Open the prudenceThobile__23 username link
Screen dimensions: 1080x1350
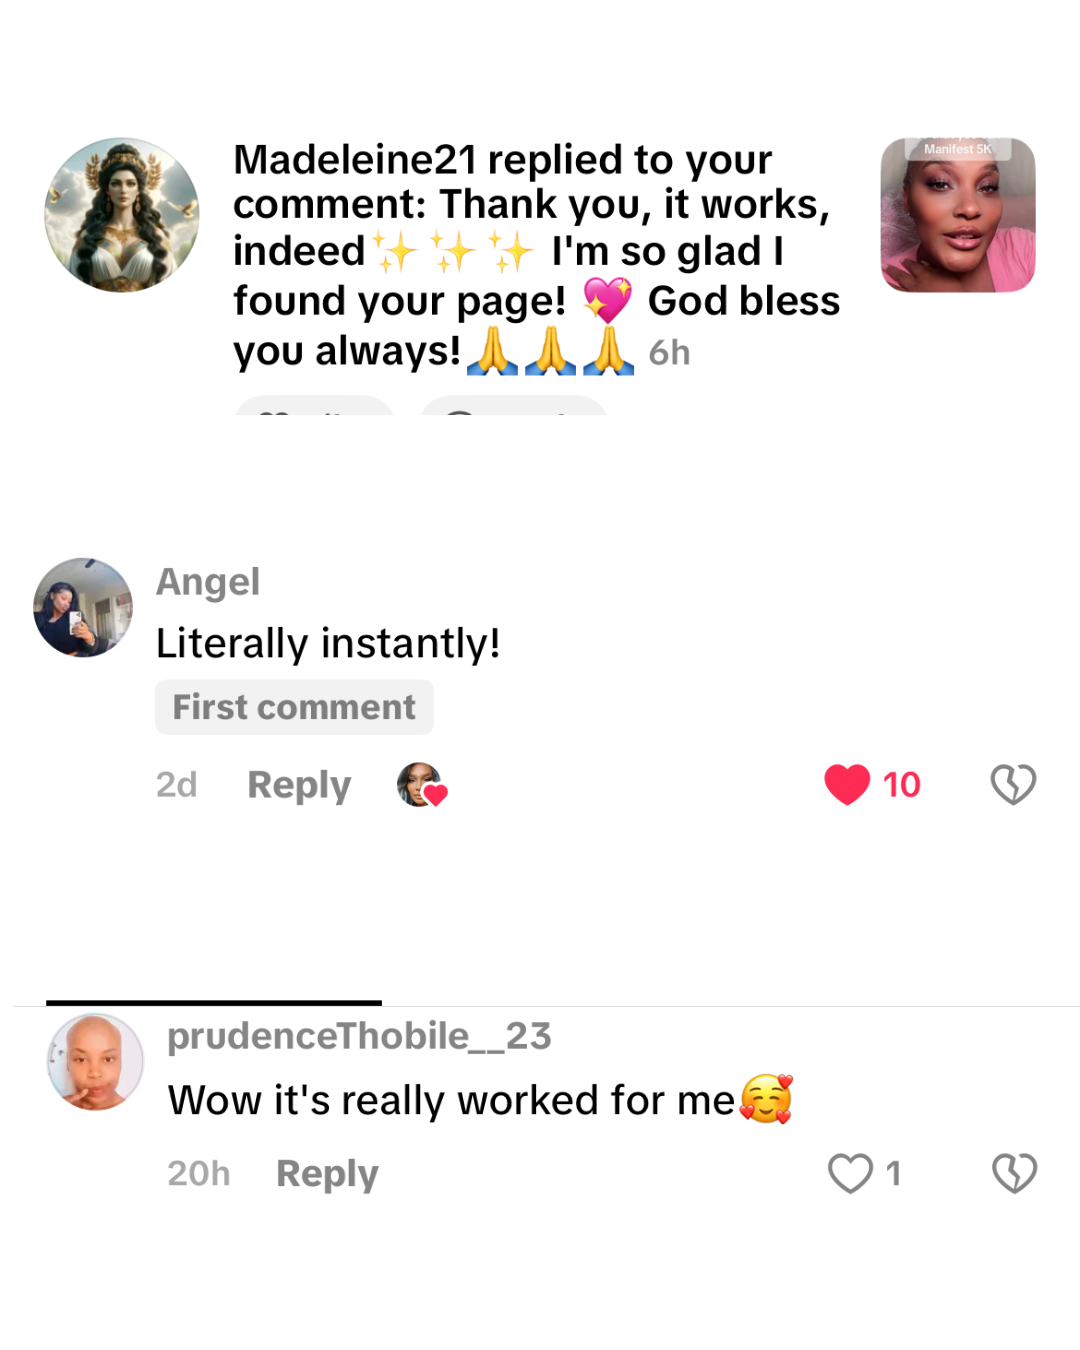click(359, 1036)
